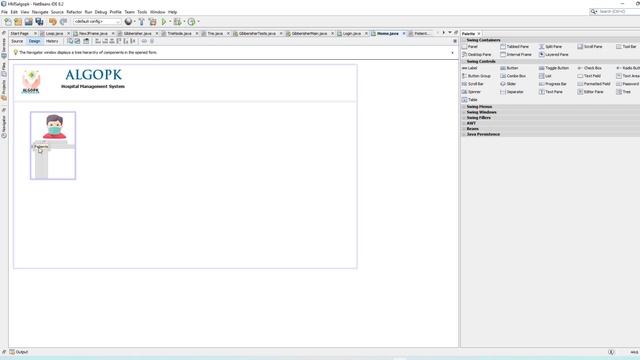Open the default config combo box
The width and height of the screenshot is (640, 360).
(x=97, y=22)
